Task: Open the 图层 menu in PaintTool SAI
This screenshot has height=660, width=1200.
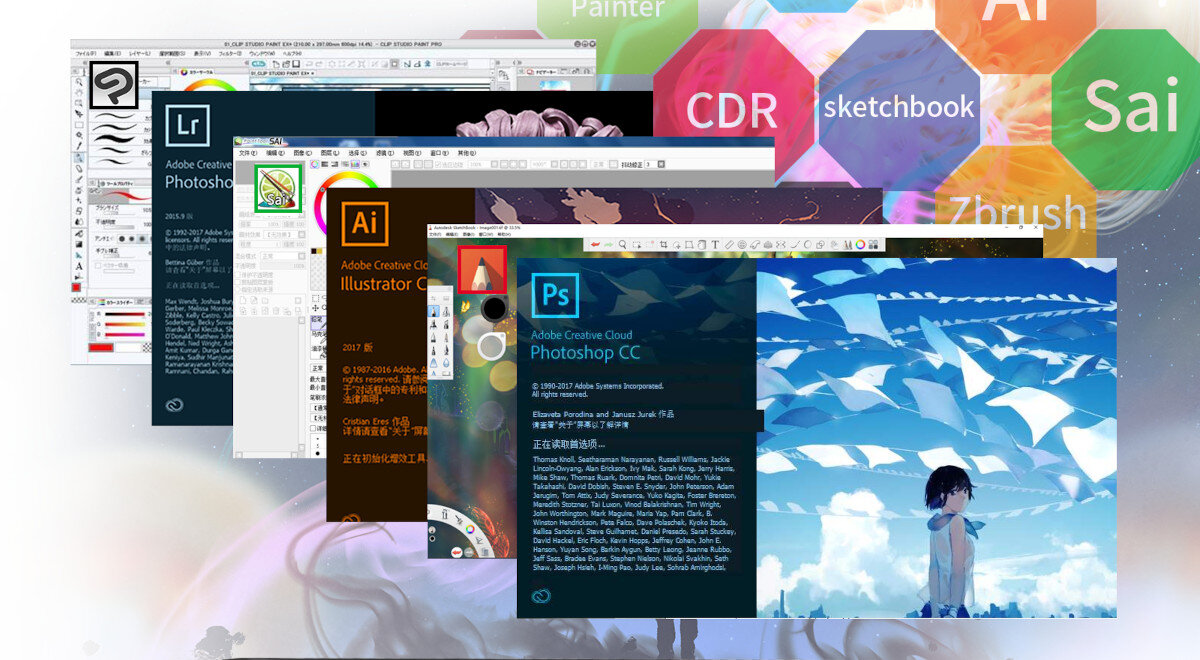Action: (x=330, y=153)
